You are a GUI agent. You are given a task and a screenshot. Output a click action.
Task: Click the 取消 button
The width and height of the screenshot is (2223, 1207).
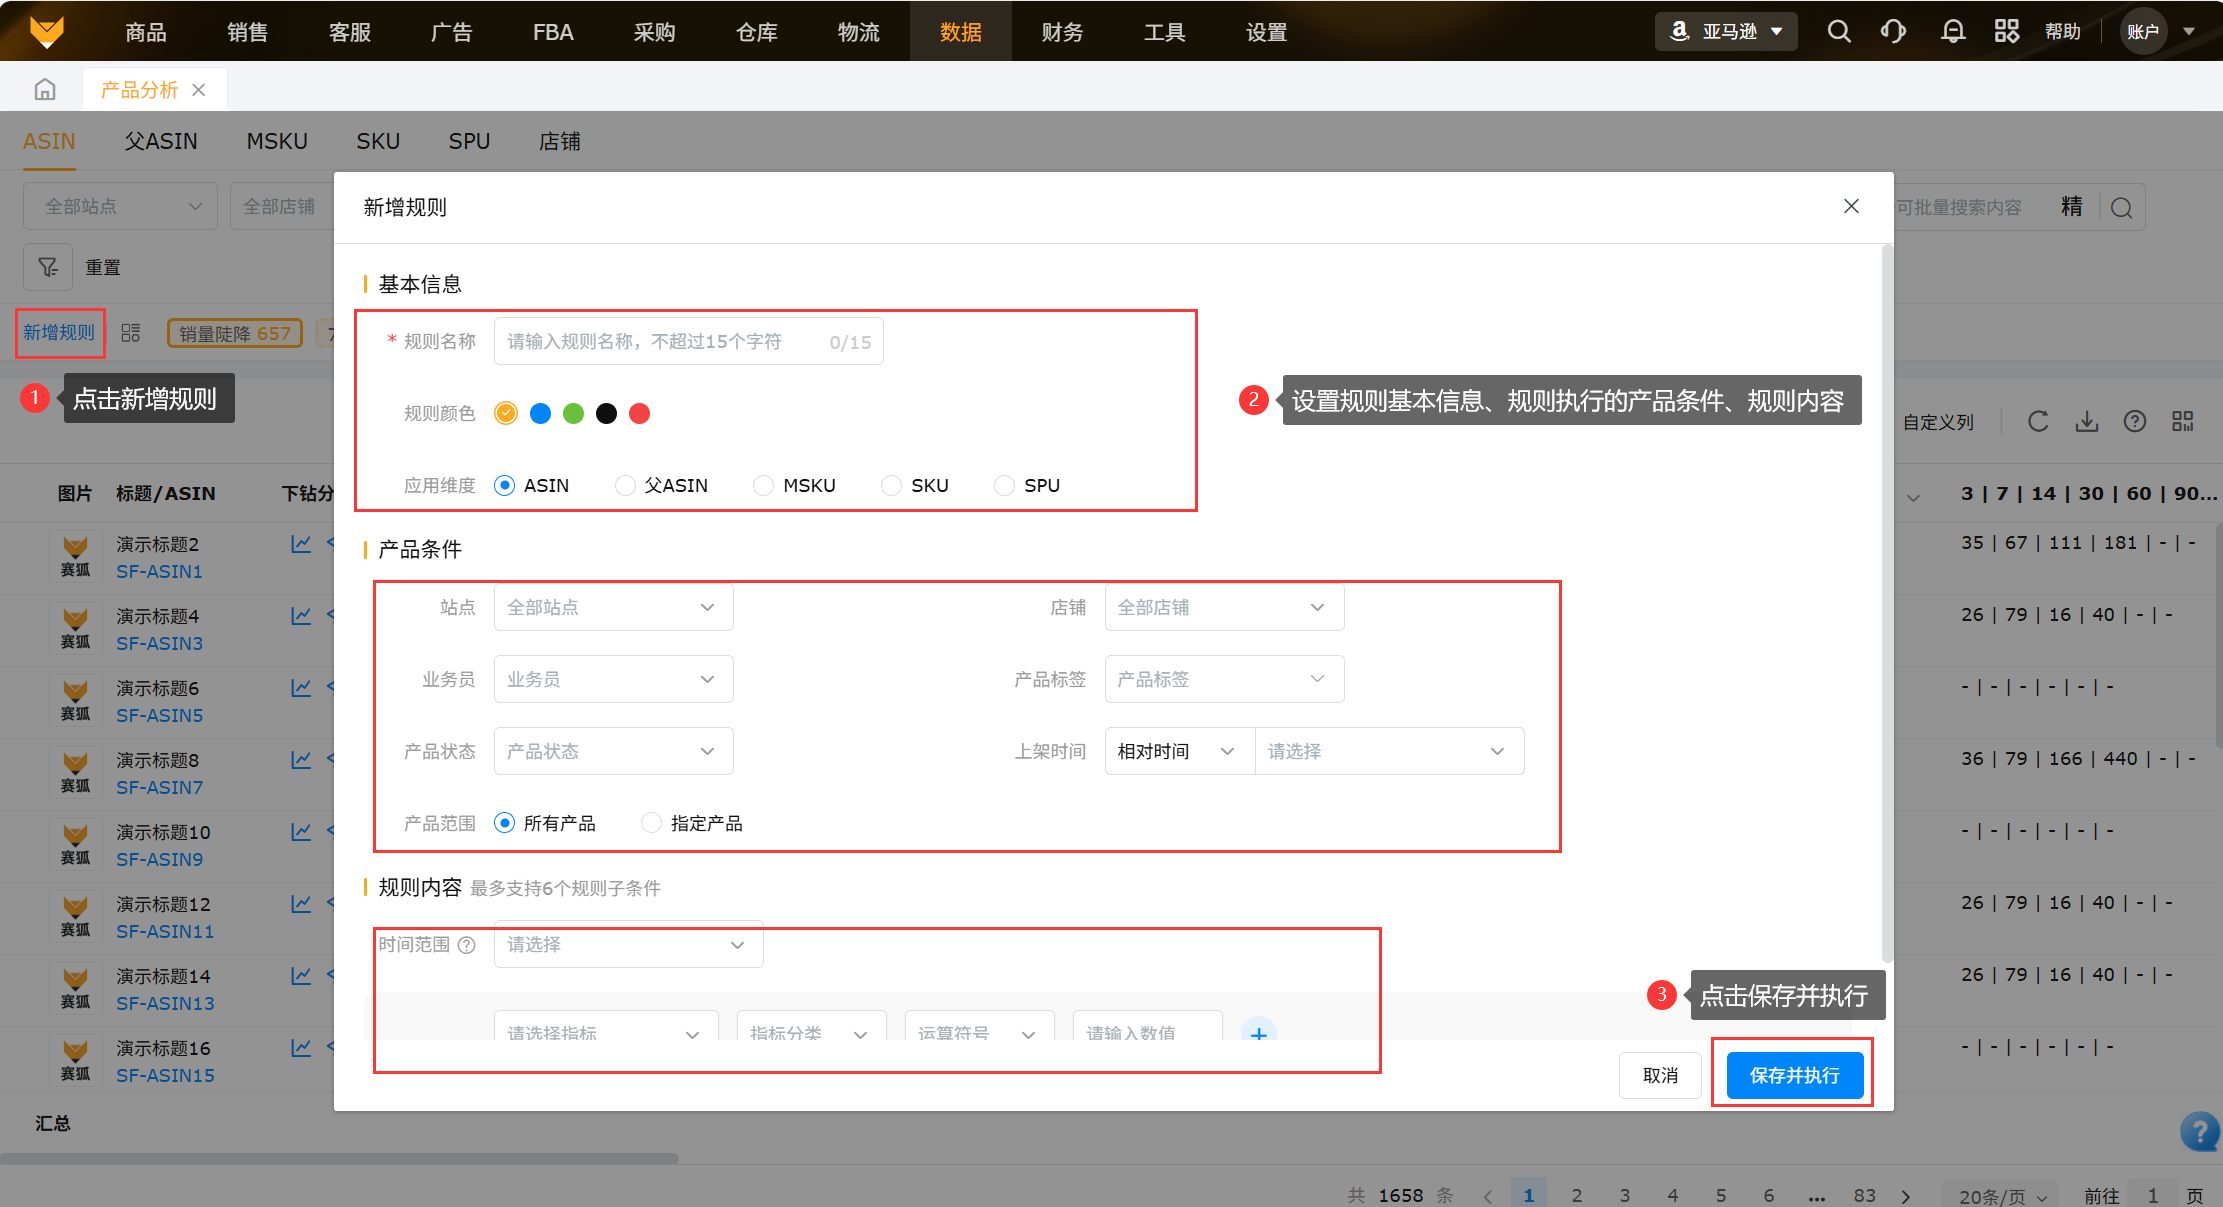click(x=1660, y=1075)
